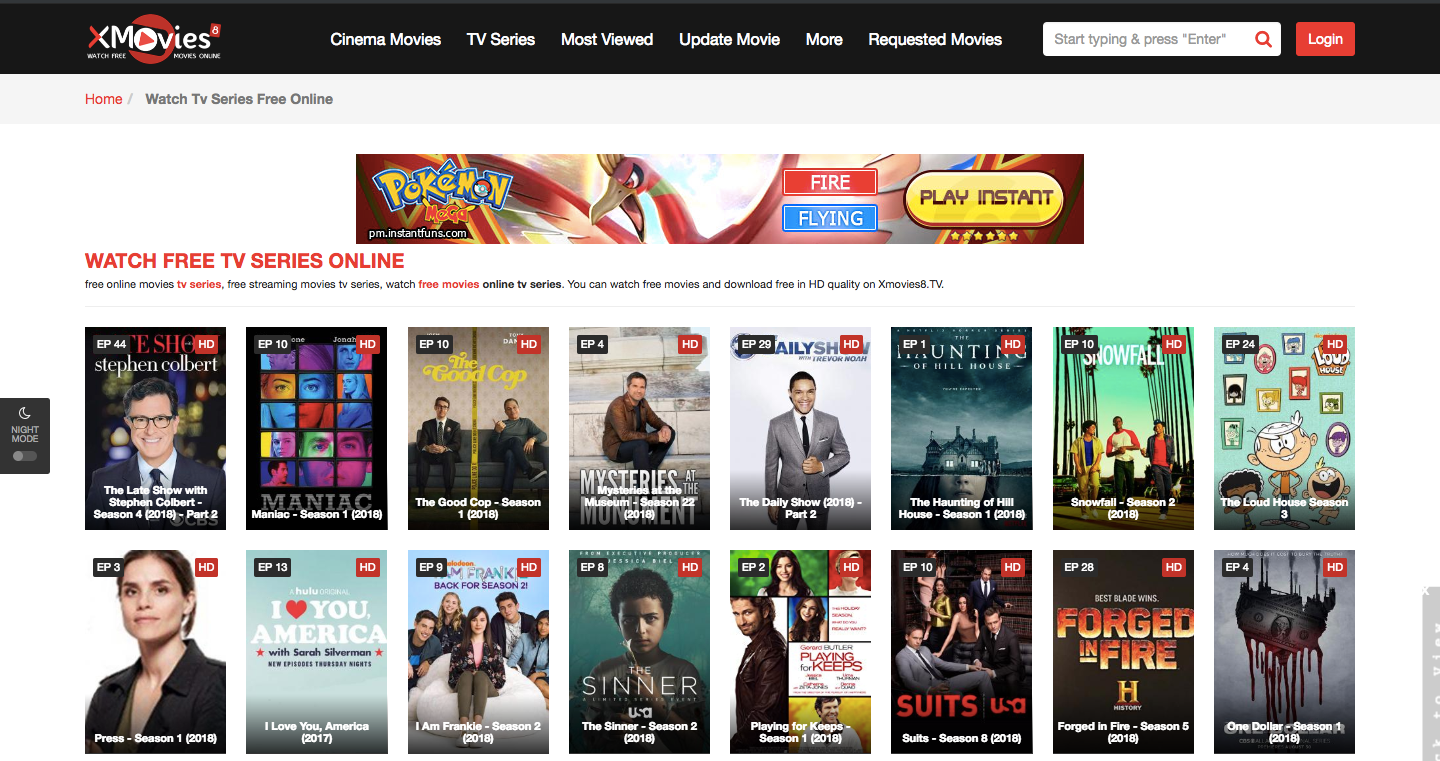
Task: Click HD badge on Snowfall poster
Action: tap(1173, 344)
